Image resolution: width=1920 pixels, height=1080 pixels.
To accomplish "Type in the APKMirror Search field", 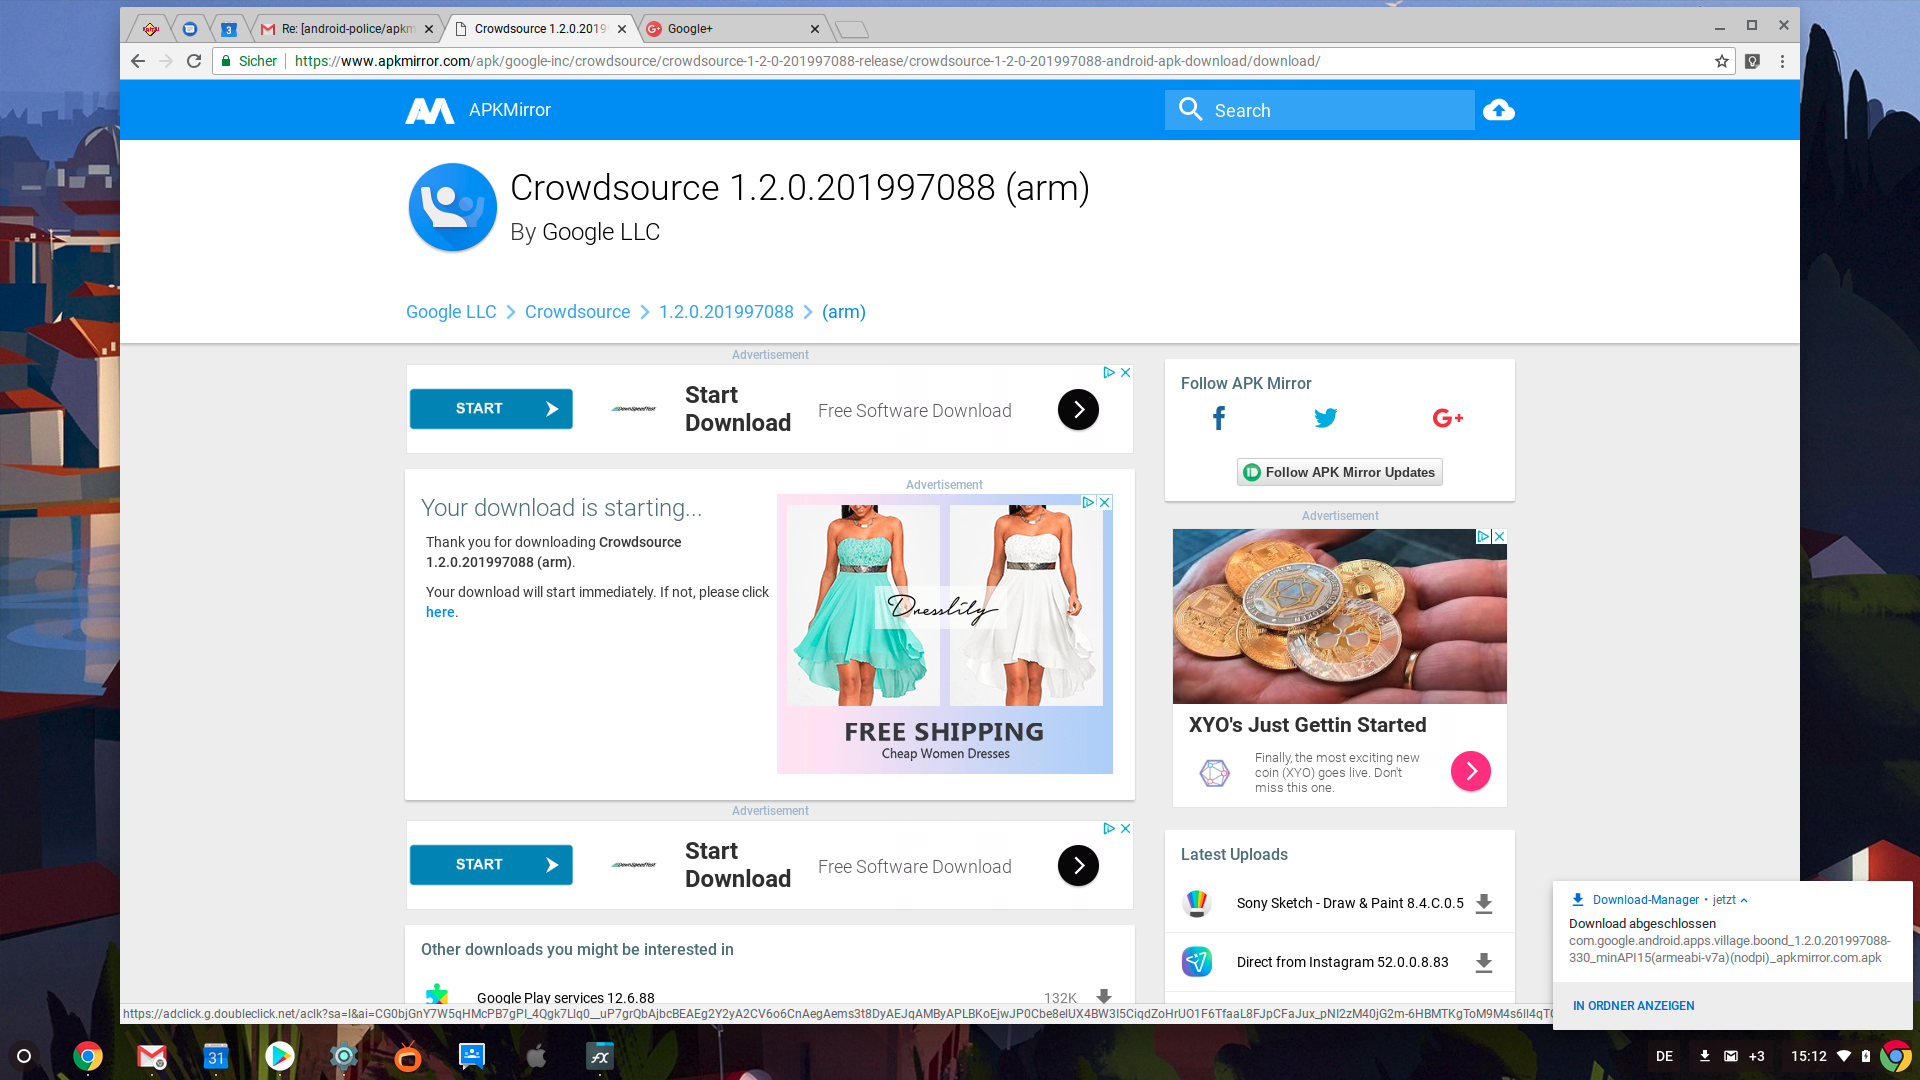I will coord(1319,110).
